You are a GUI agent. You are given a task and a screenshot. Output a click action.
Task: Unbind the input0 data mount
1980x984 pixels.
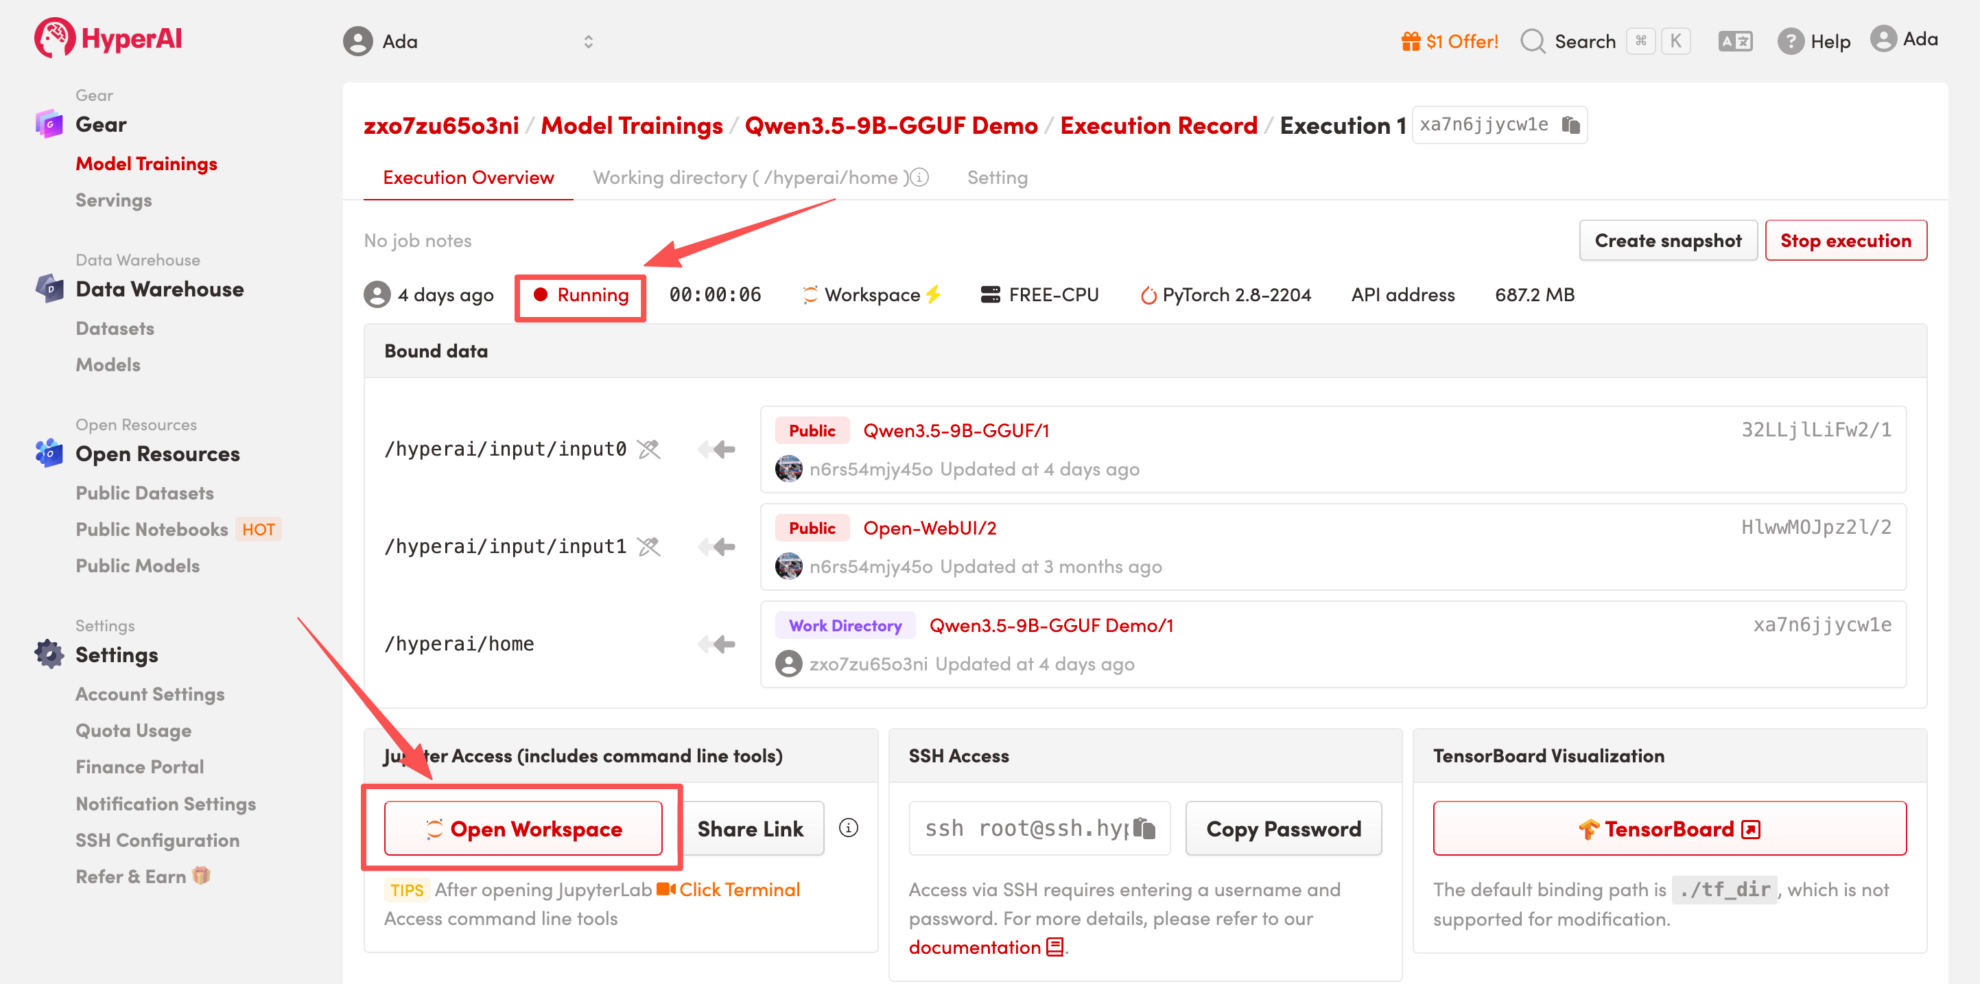pyautogui.click(x=649, y=449)
